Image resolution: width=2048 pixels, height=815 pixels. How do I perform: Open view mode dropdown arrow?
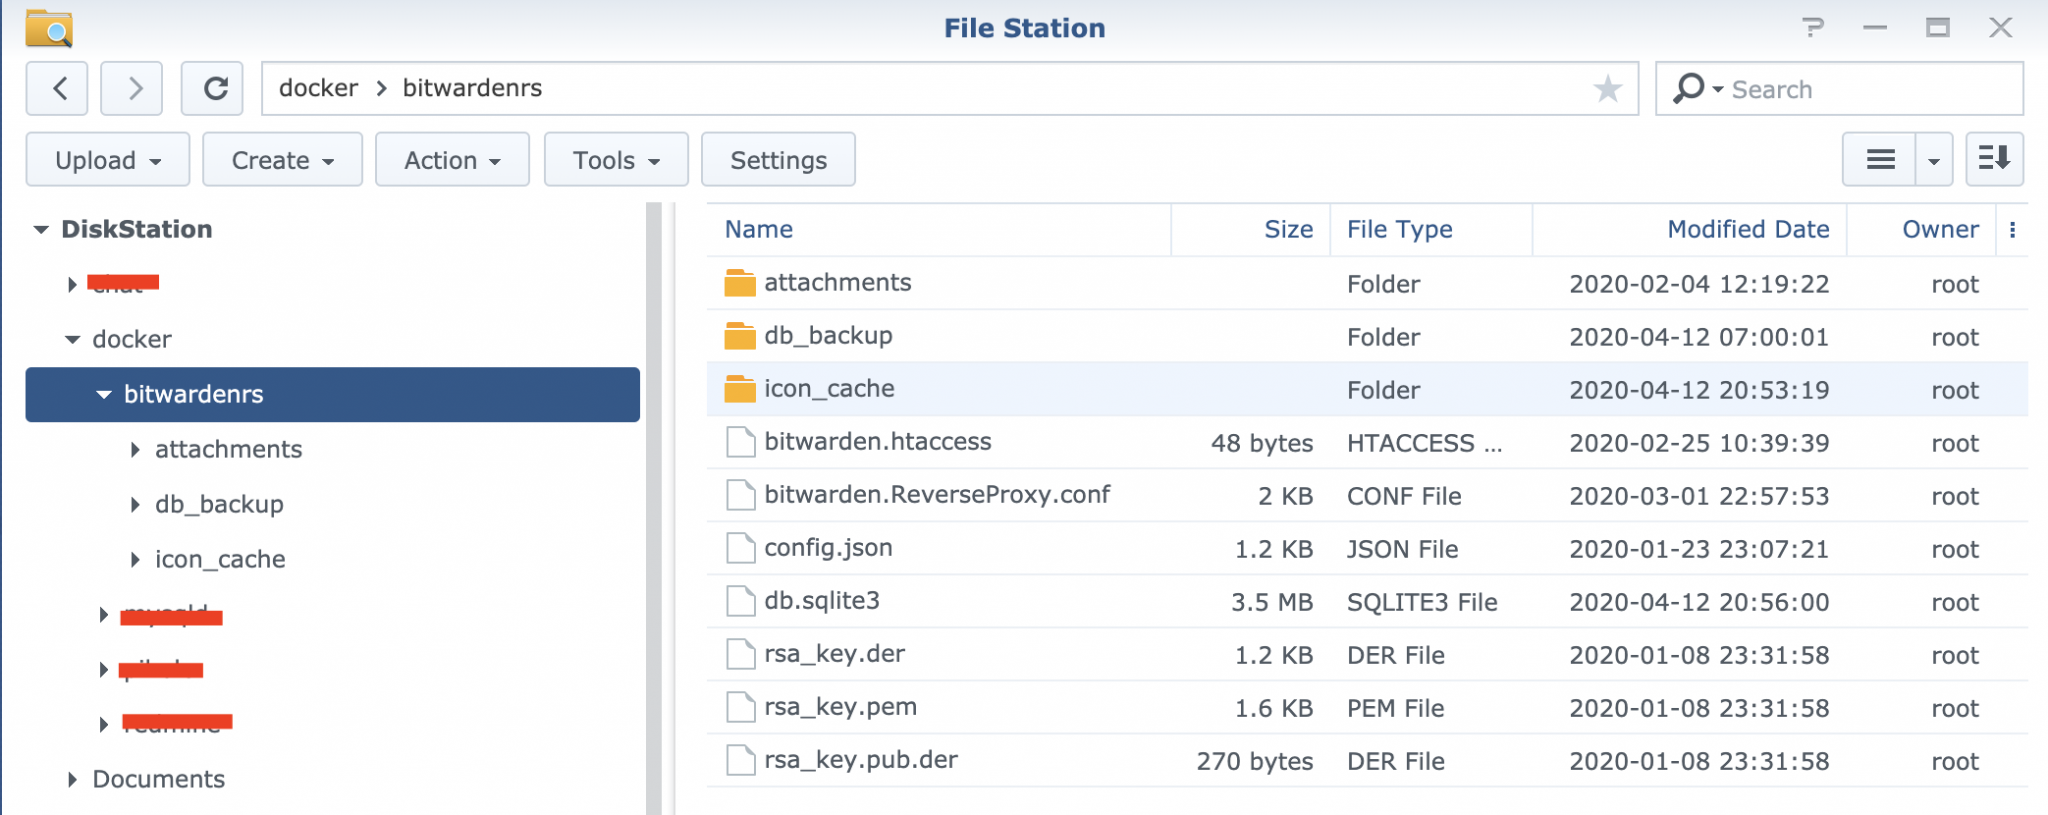(1934, 161)
